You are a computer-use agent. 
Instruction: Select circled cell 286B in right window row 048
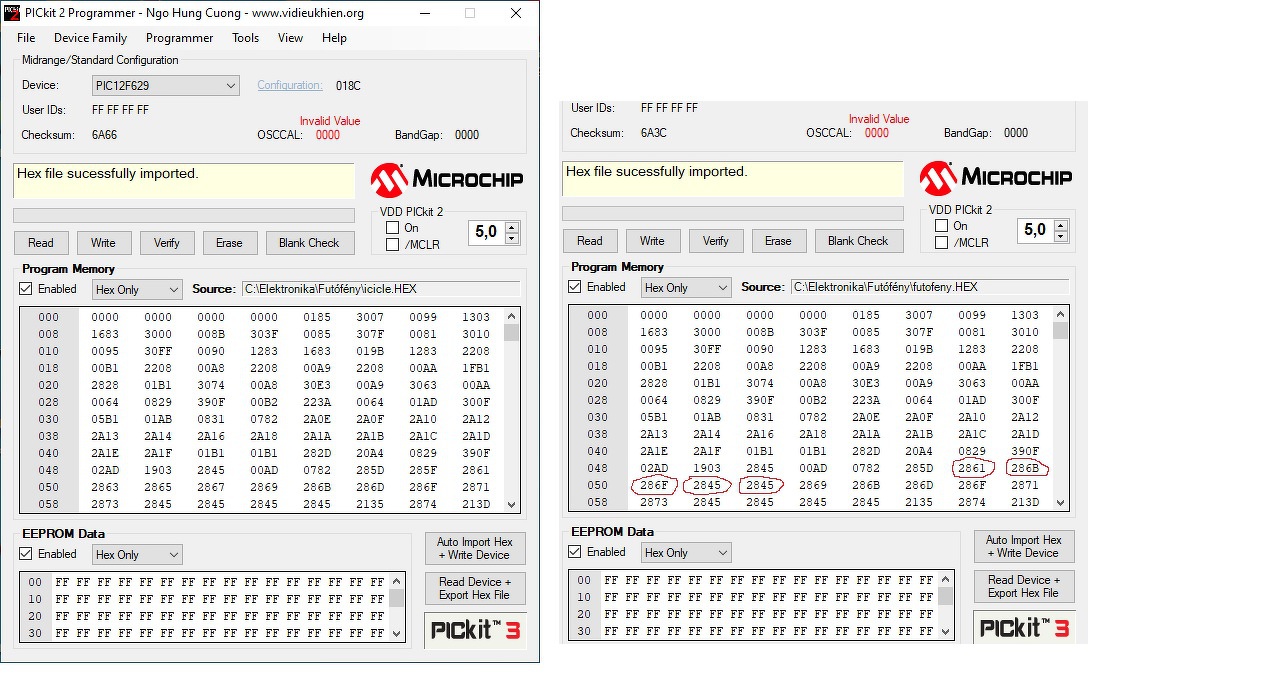tap(1025, 468)
